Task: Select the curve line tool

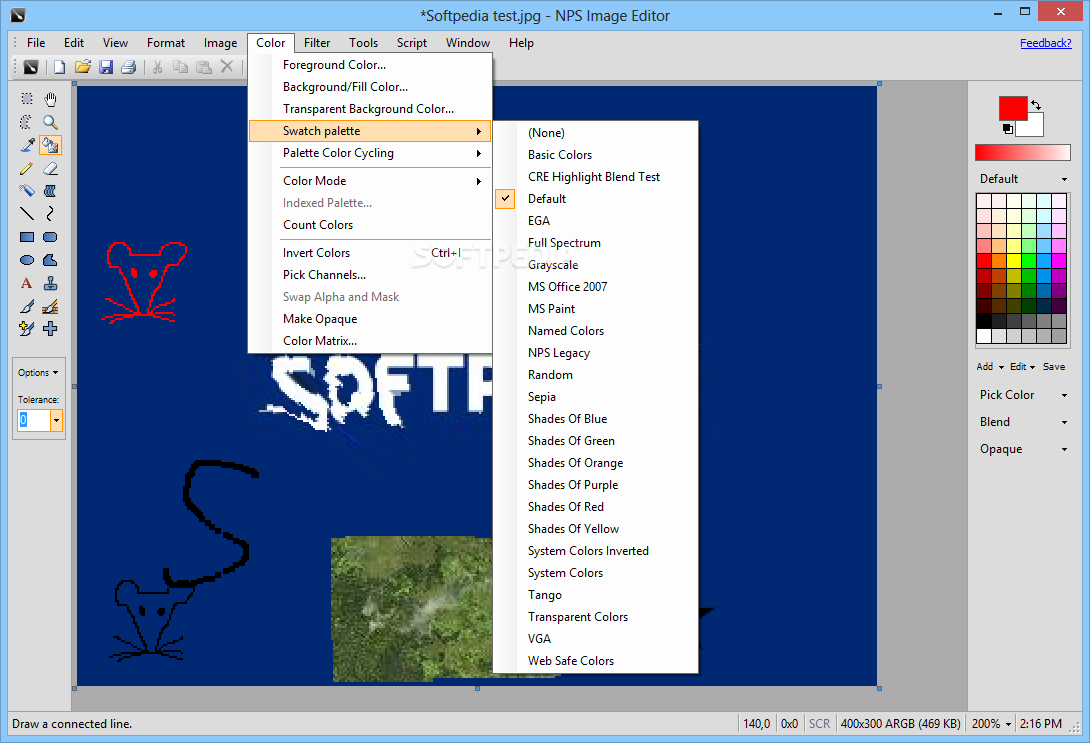Action: coord(50,213)
